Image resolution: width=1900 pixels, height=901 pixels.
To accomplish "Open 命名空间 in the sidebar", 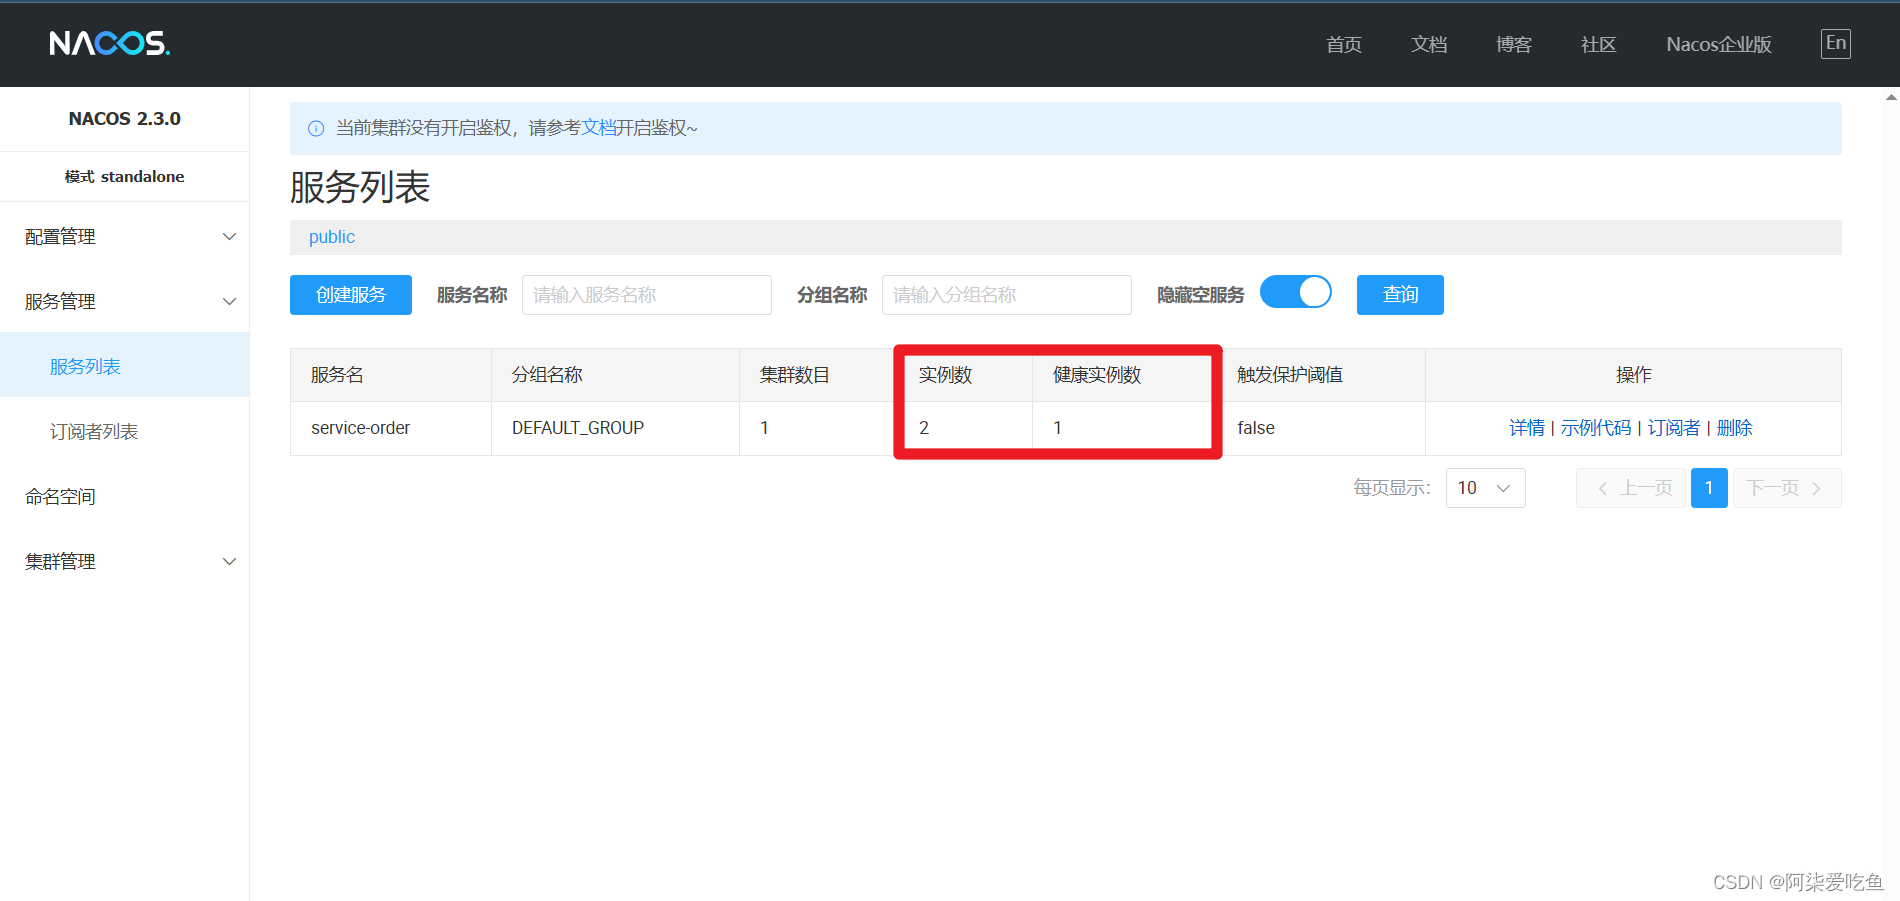I will 125,497.
